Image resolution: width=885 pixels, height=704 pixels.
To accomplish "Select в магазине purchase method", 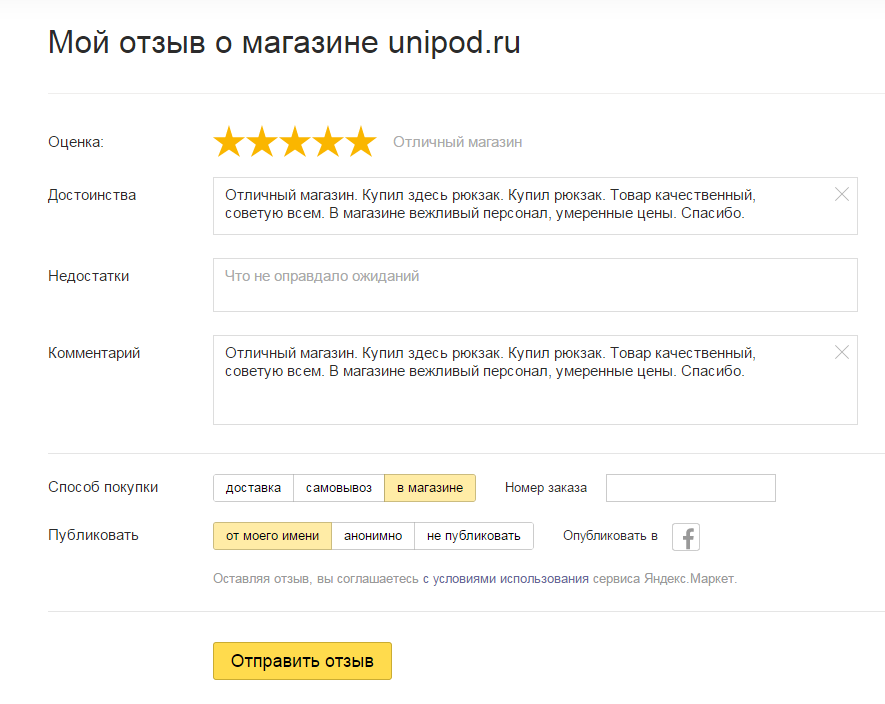I will pyautogui.click(x=430, y=488).
